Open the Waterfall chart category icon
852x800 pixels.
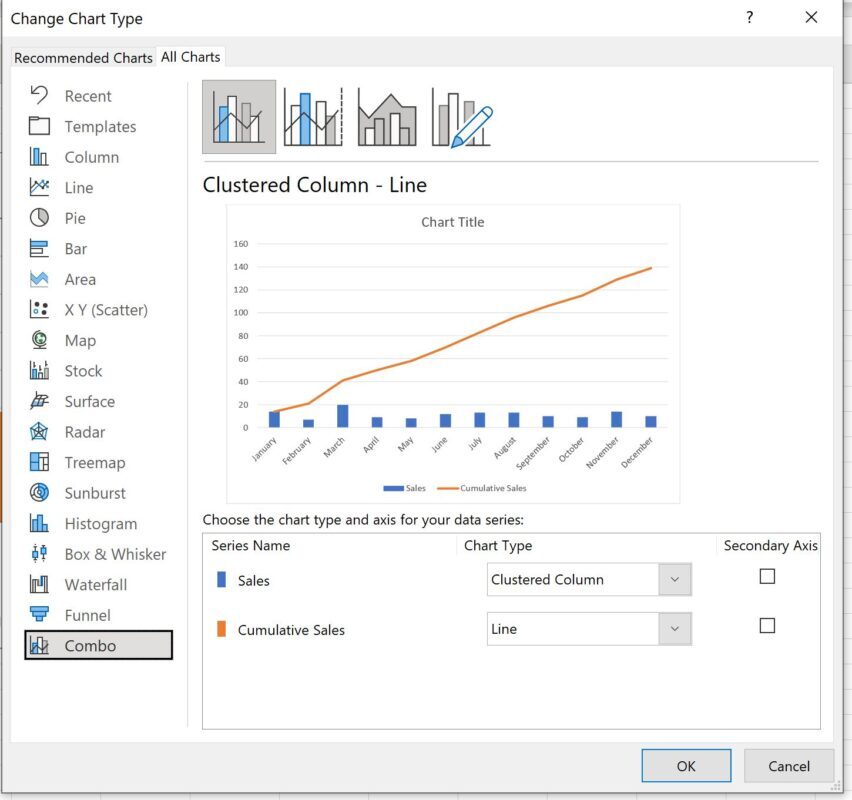pyautogui.click(x=39, y=585)
